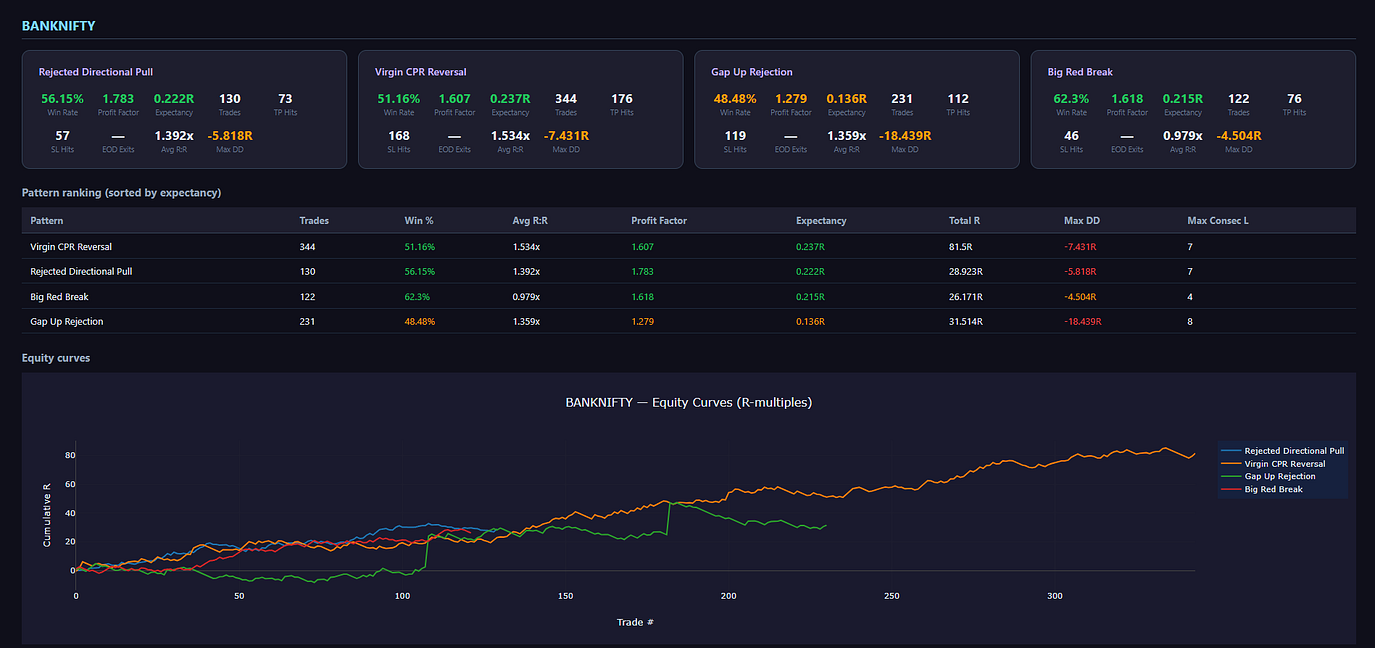The image size is (1375, 648).
Task: Click the 46 SL Hits value
Action: pos(1072,136)
